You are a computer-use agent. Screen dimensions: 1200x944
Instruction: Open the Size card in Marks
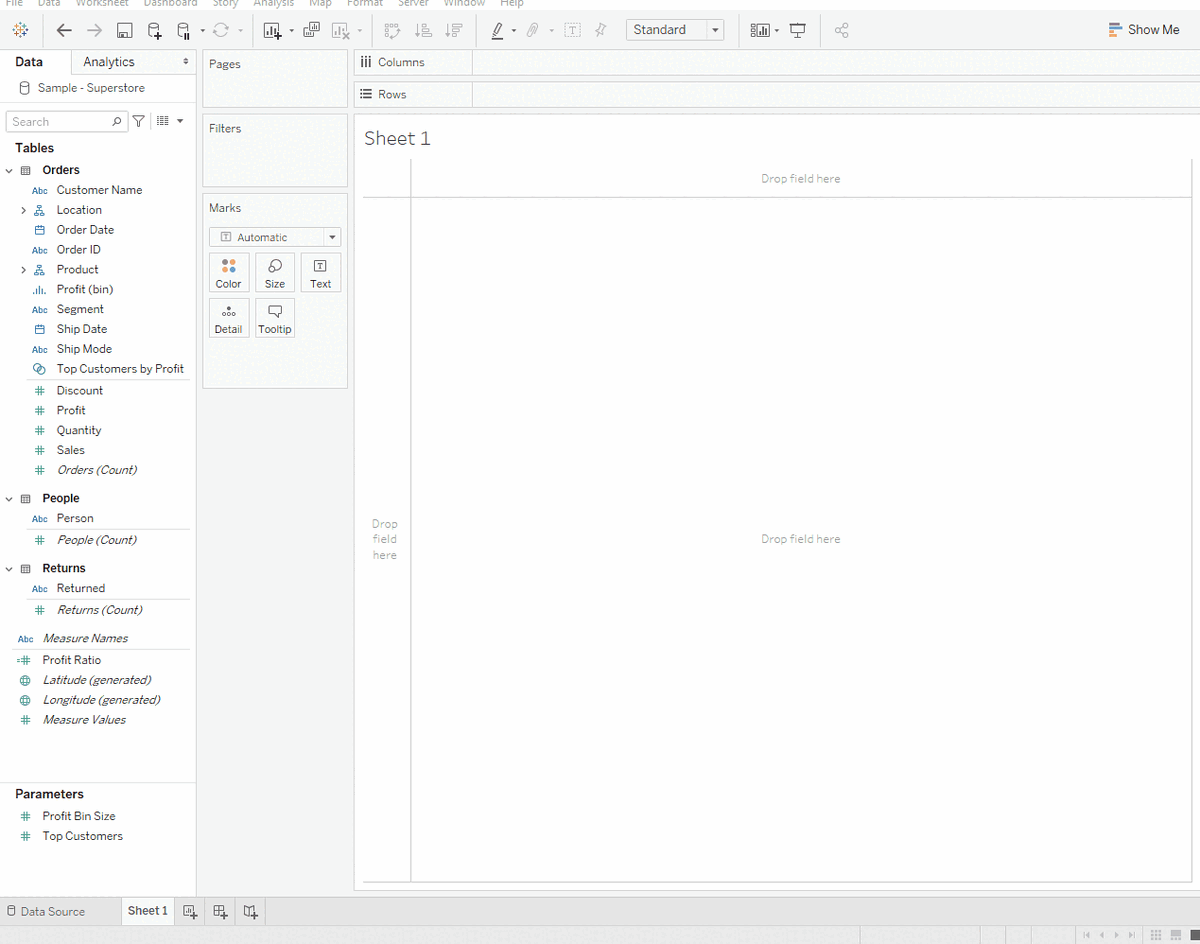point(275,272)
